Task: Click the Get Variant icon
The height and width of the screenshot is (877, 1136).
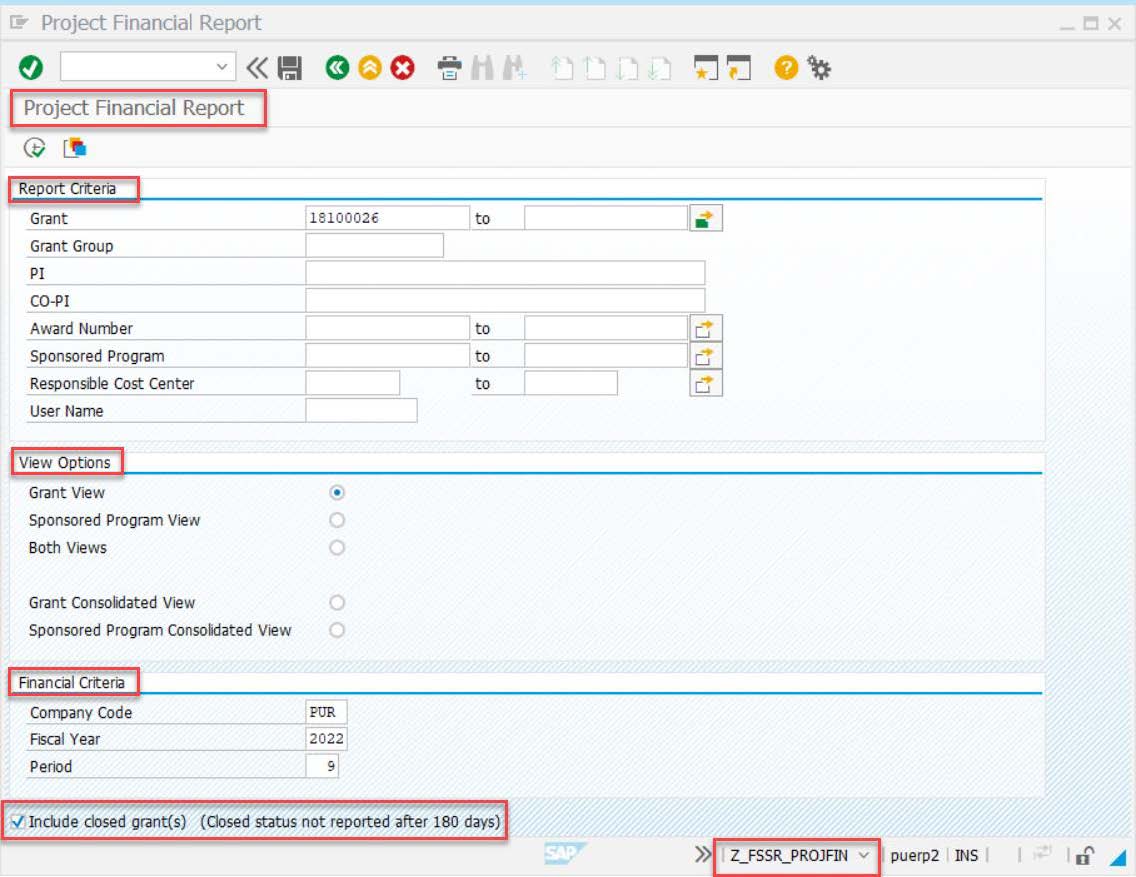Action: click(75, 148)
